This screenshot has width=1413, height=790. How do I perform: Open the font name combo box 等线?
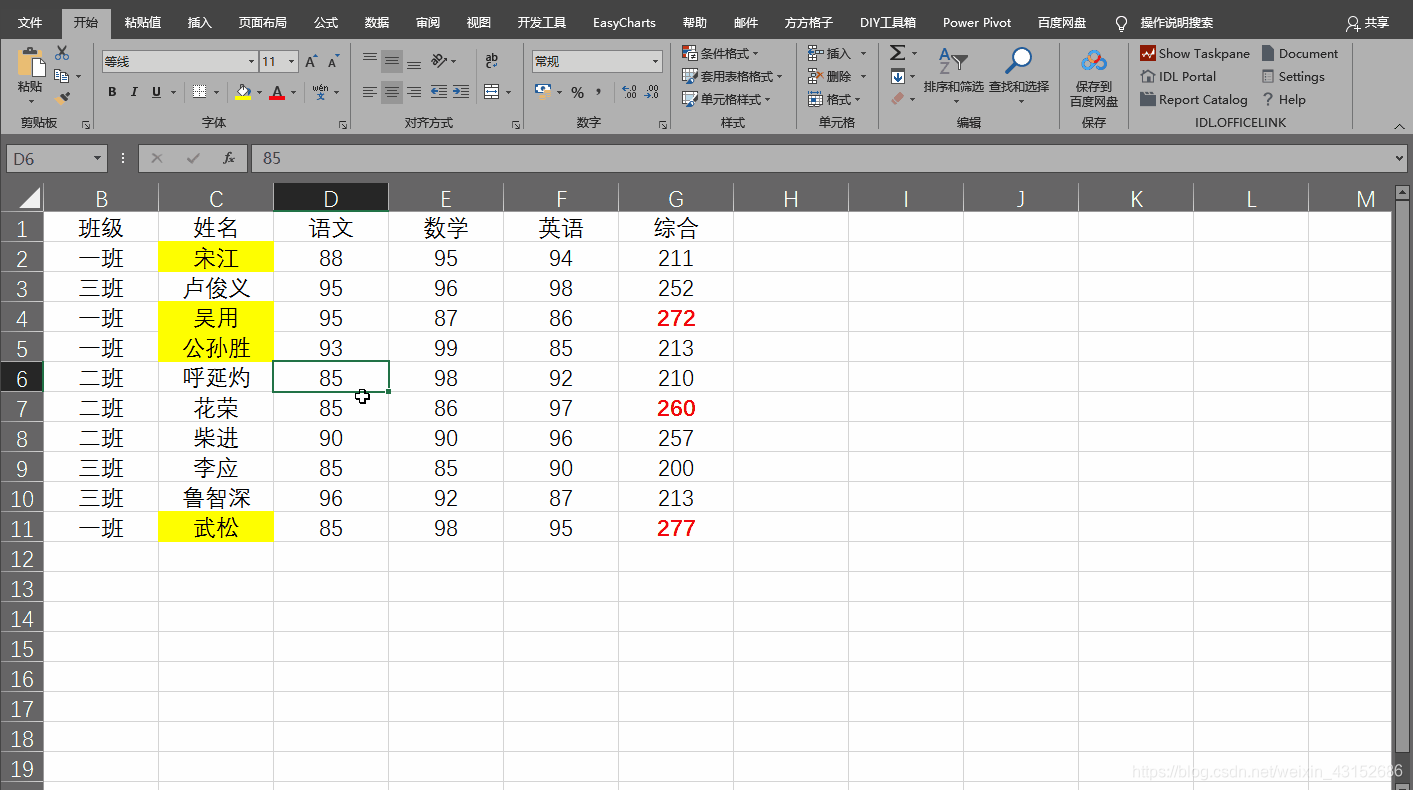point(180,62)
